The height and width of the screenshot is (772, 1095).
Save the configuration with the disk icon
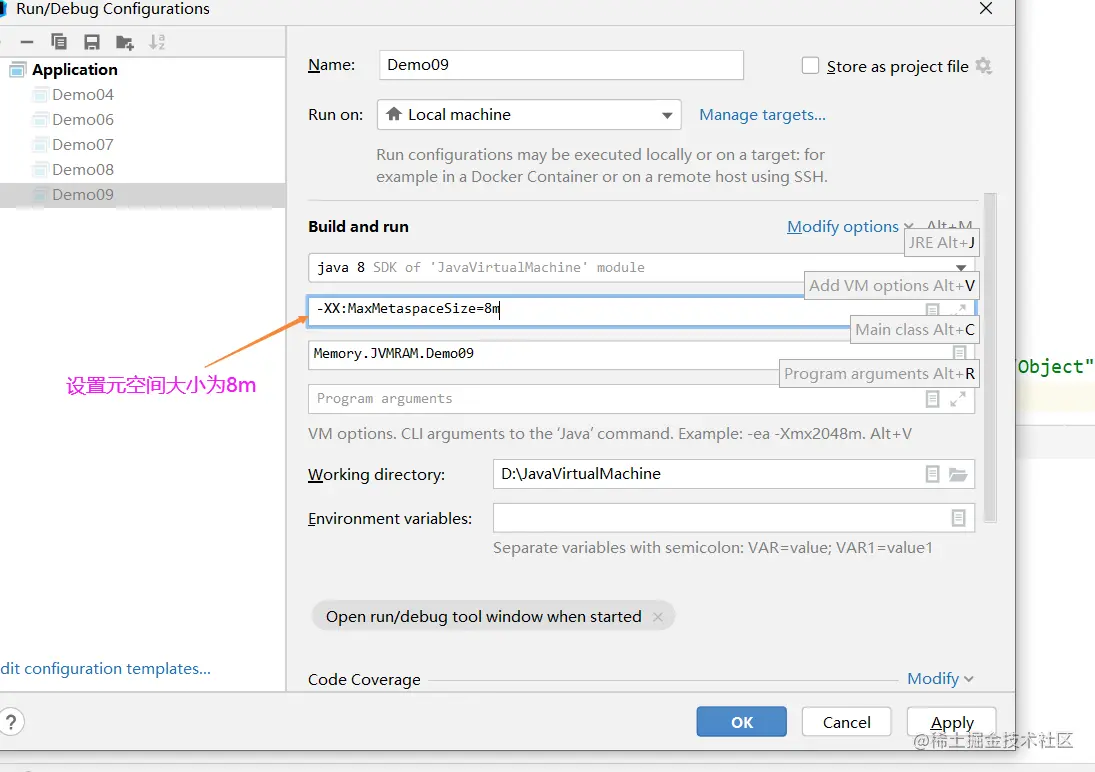click(91, 42)
